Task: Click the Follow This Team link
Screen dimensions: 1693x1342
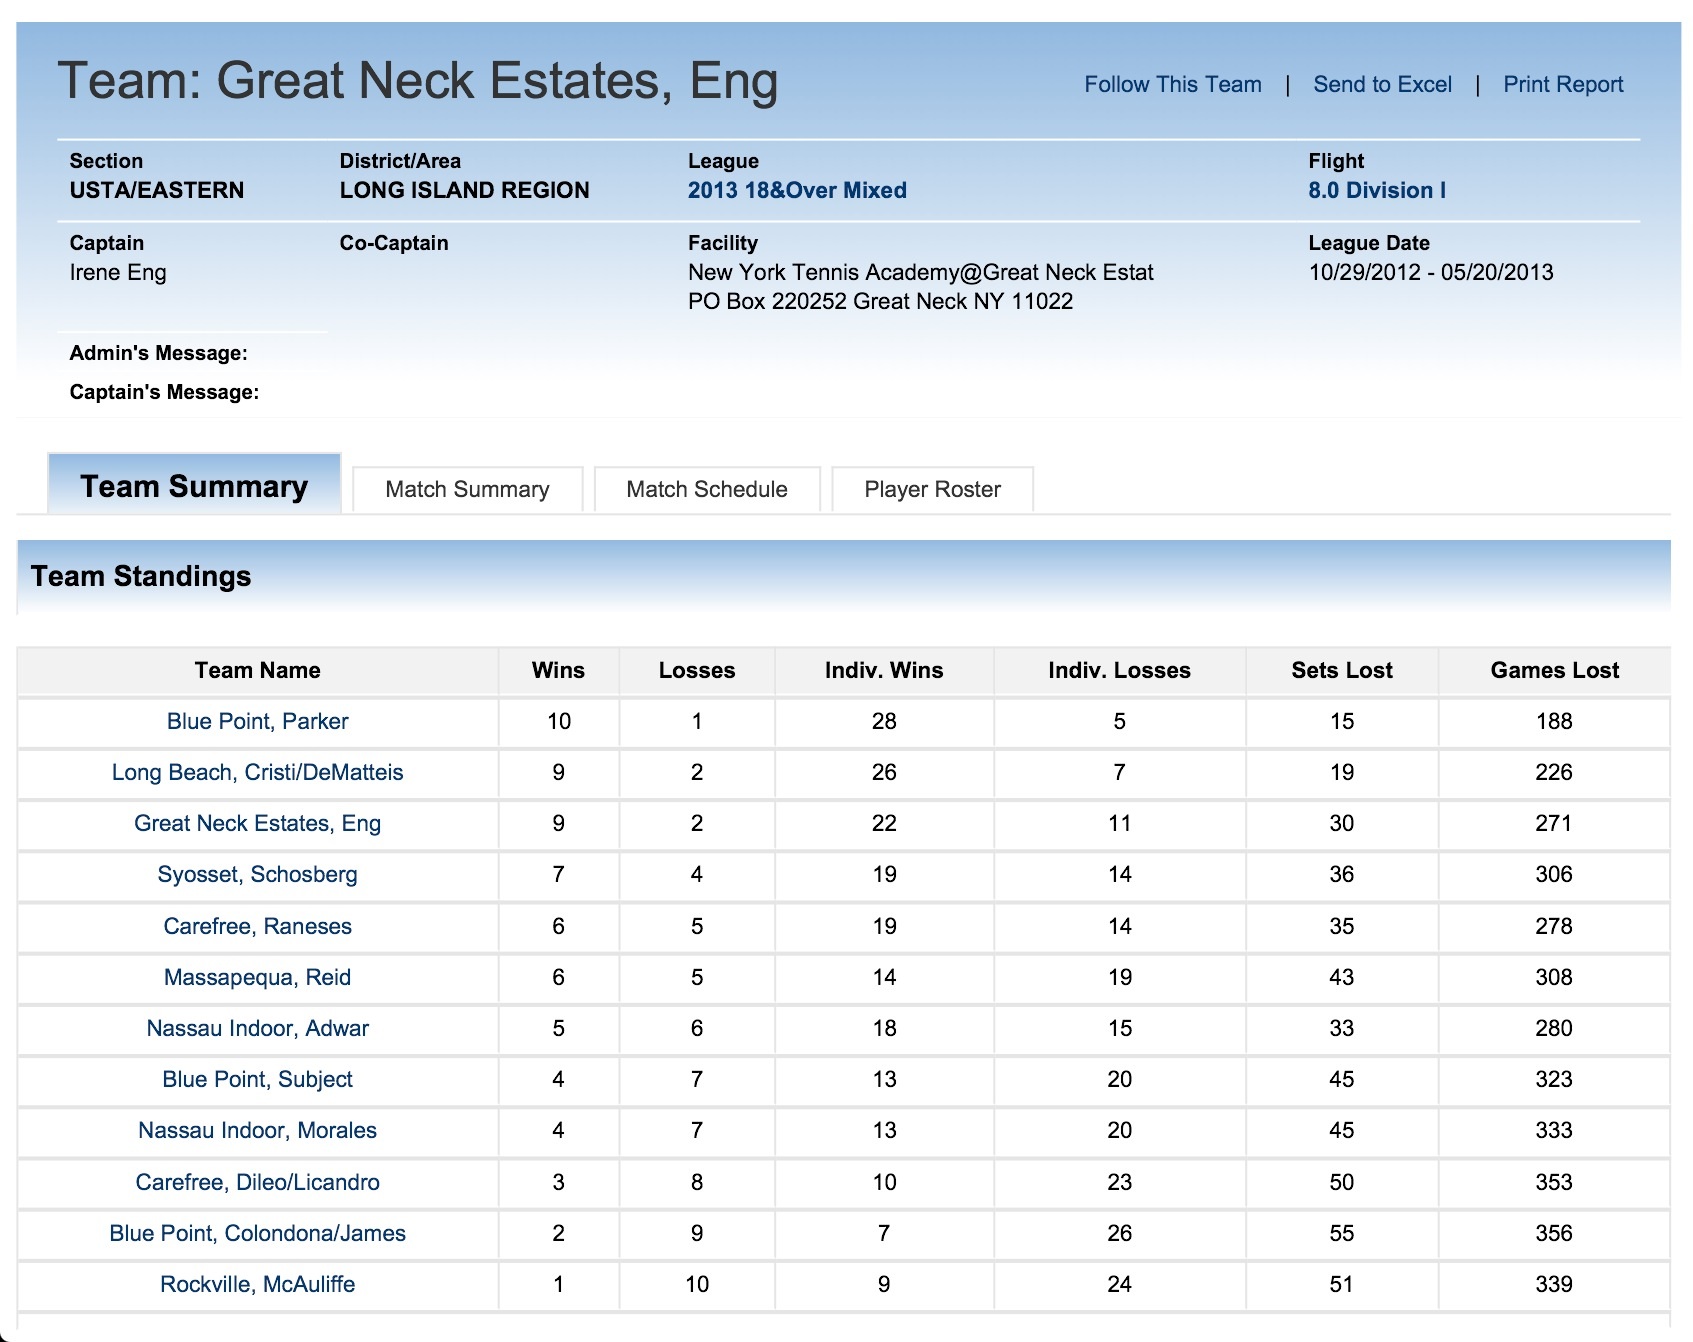Action: (x=1172, y=85)
